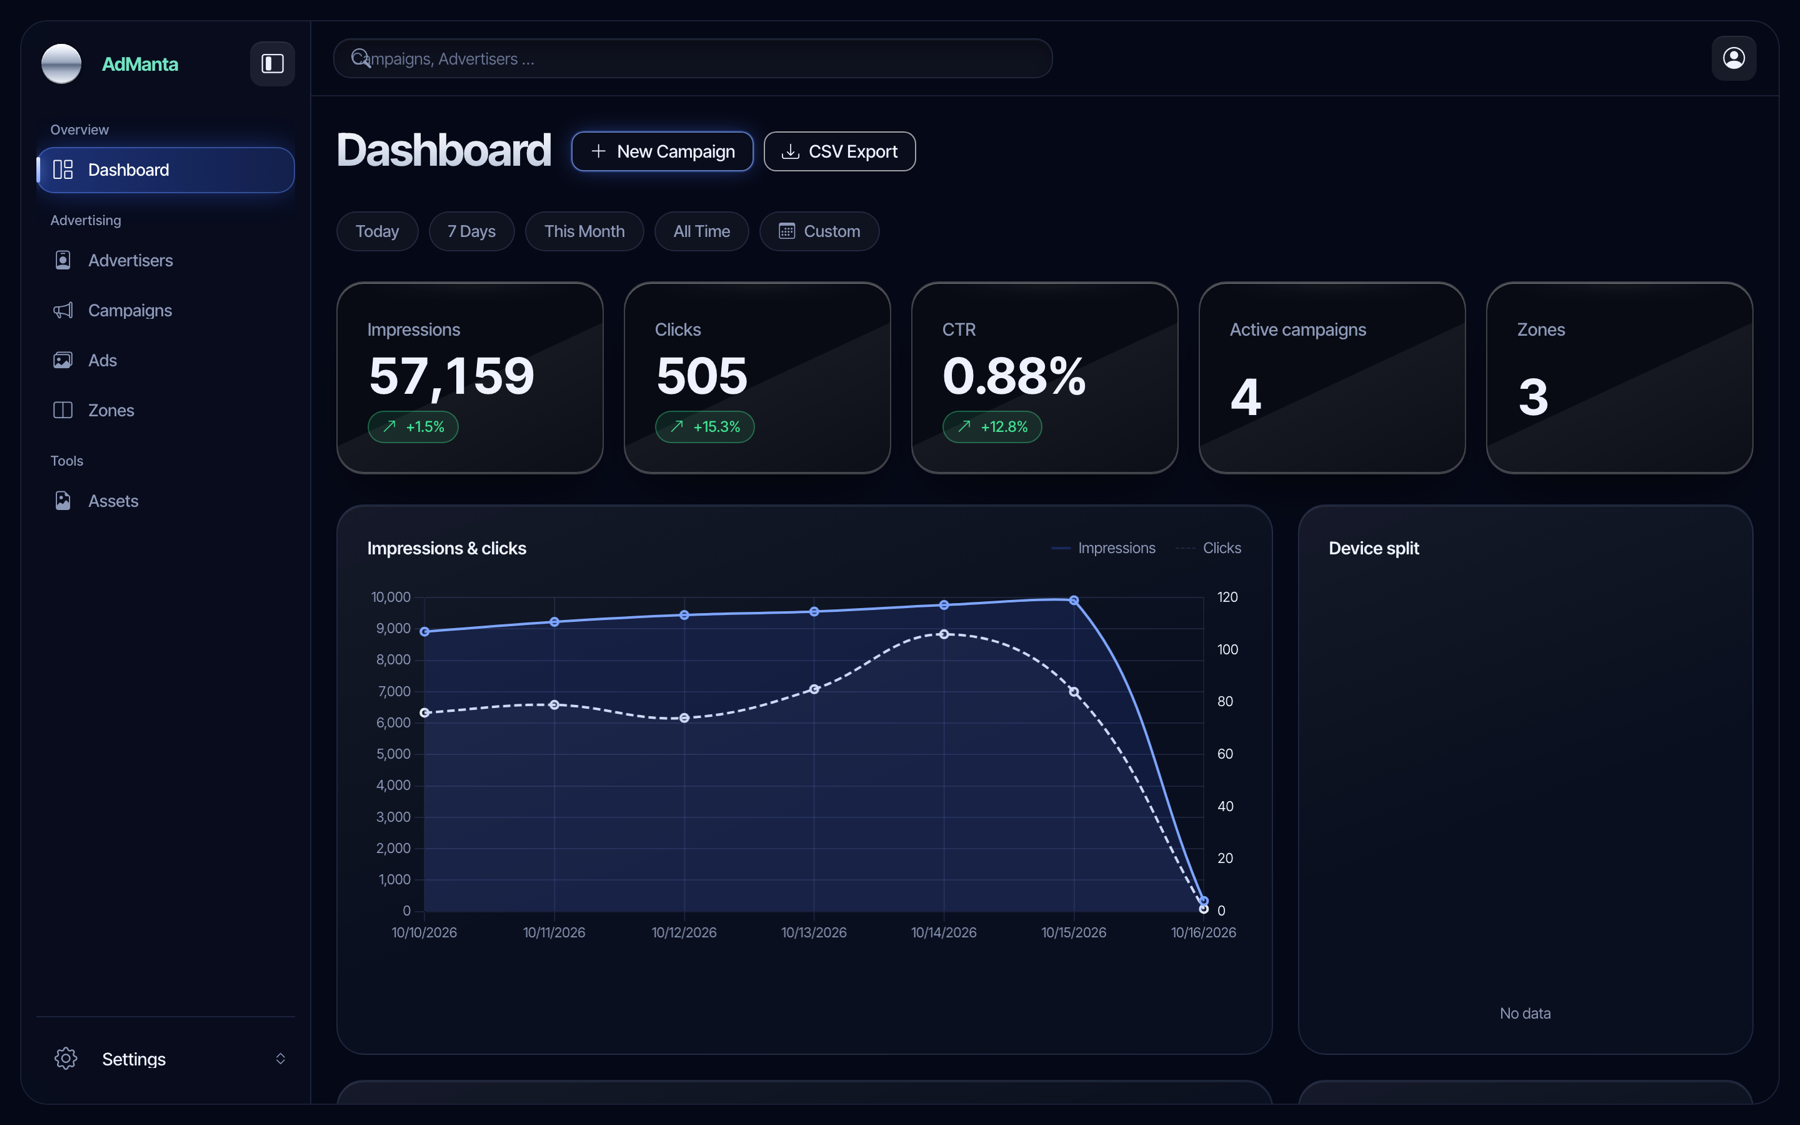Navigate to Zones
1800x1125 pixels.
click(x=166, y=410)
